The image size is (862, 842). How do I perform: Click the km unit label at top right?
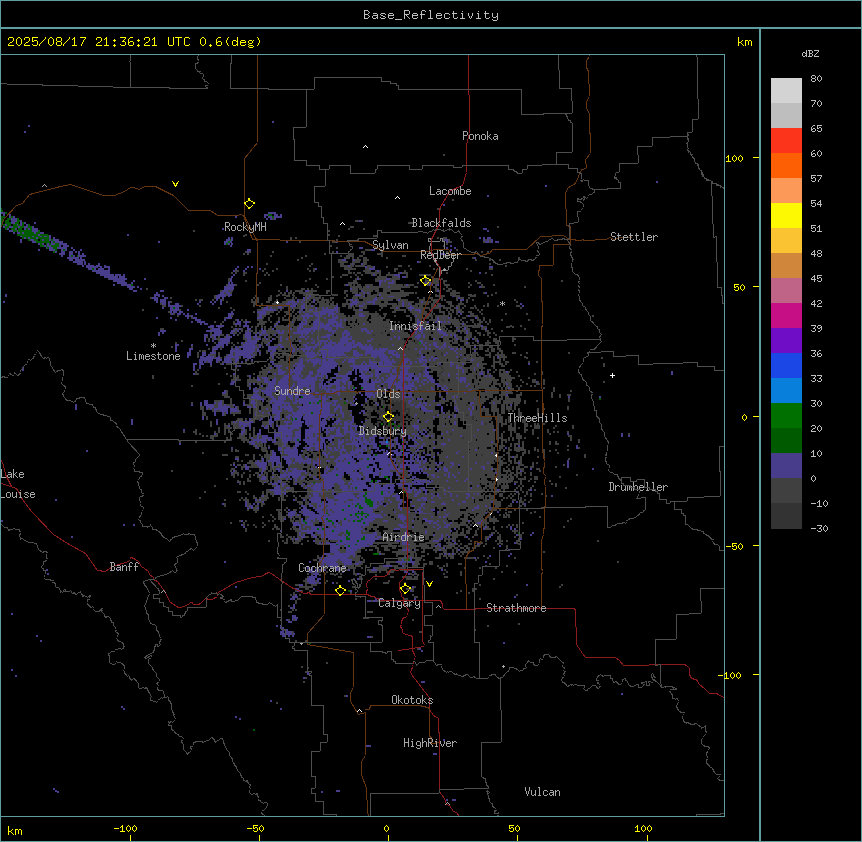tap(745, 42)
